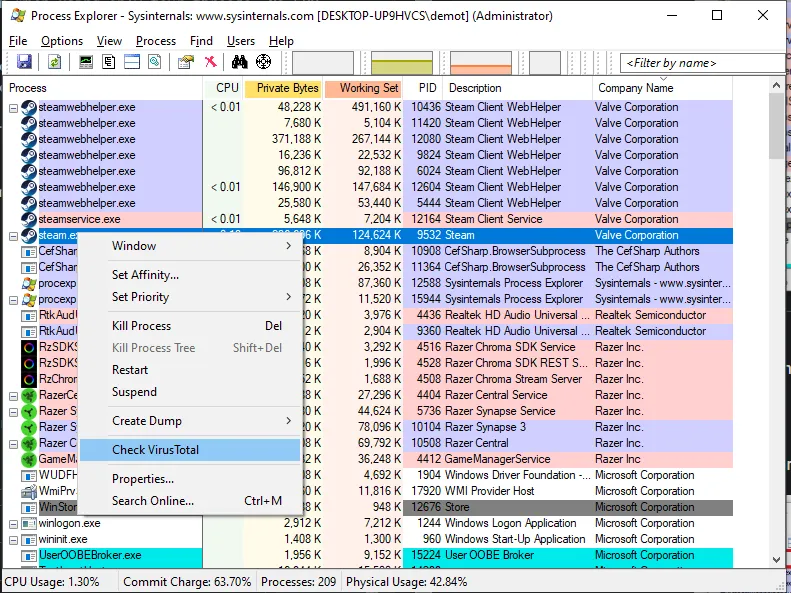The height and width of the screenshot is (593, 791).
Task: Click the Properties toolbar icon
Action: tap(186, 62)
